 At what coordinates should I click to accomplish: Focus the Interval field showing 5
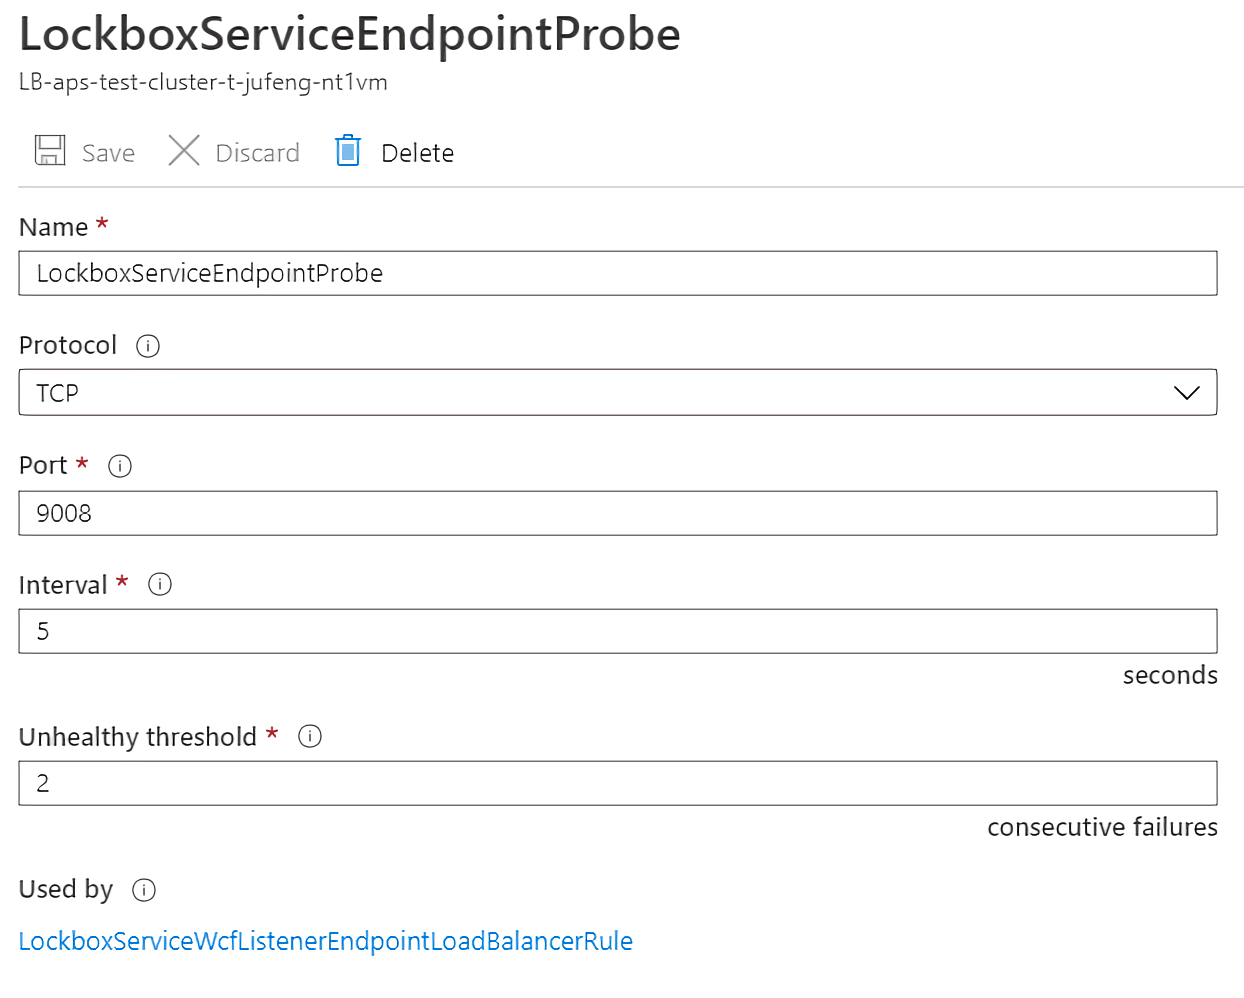point(618,631)
